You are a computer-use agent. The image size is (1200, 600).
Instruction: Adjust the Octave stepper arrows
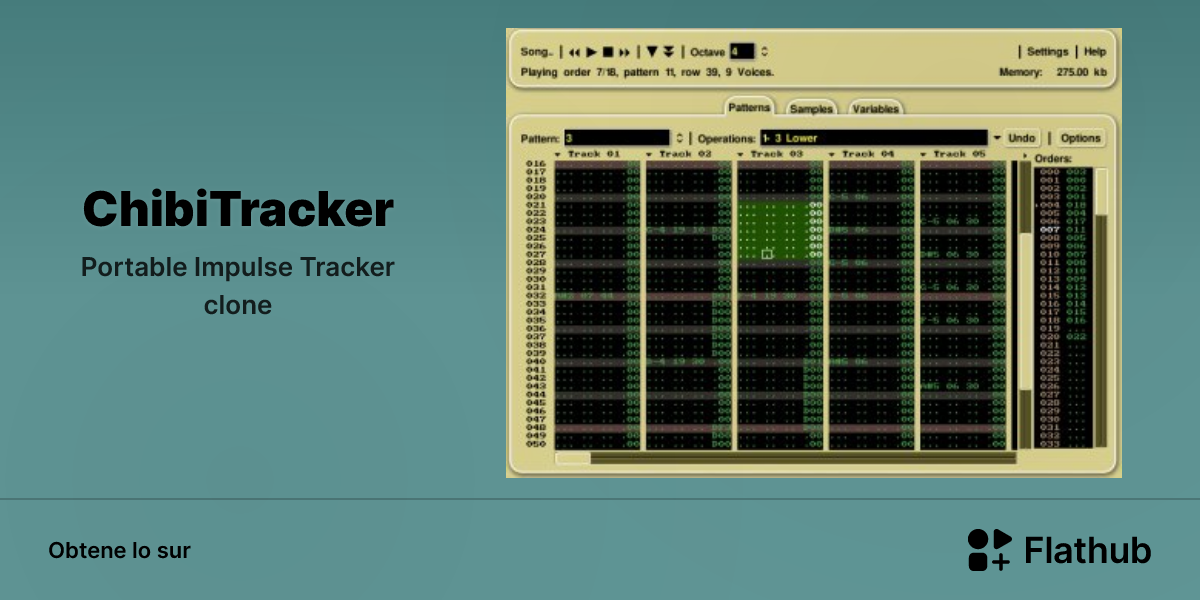pyautogui.click(x=765, y=52)
